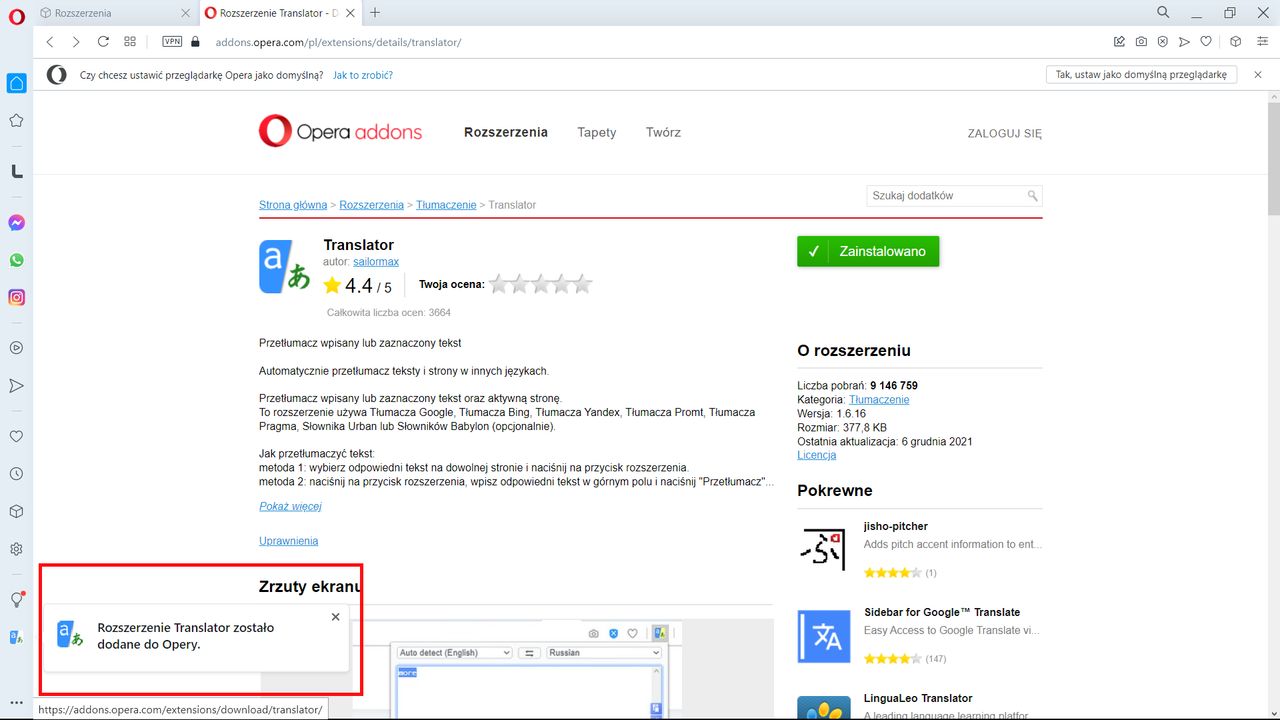
Task: Expand the description with Pokaż więcej
Action: 291,506
